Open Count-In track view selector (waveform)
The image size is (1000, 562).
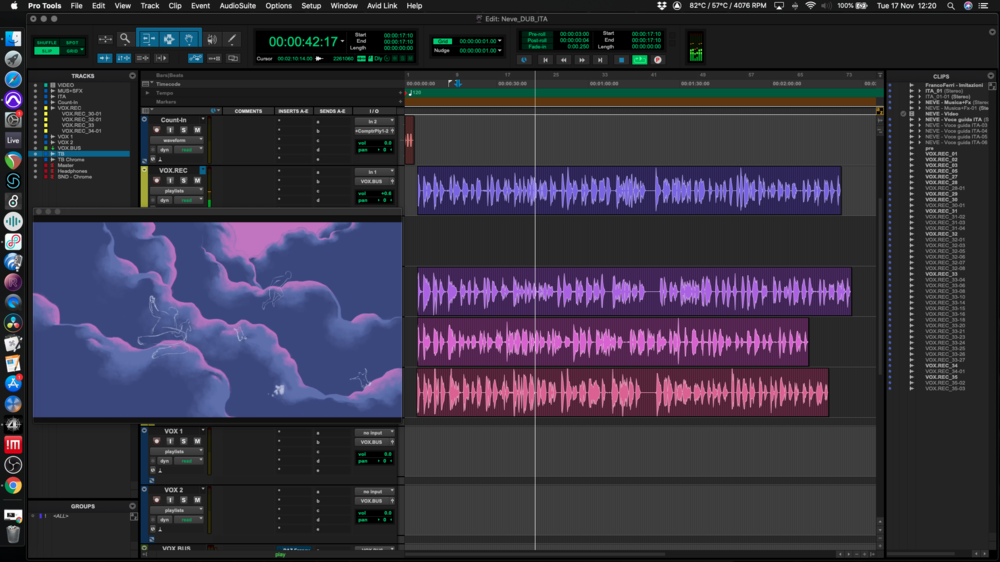coord(177,140)
